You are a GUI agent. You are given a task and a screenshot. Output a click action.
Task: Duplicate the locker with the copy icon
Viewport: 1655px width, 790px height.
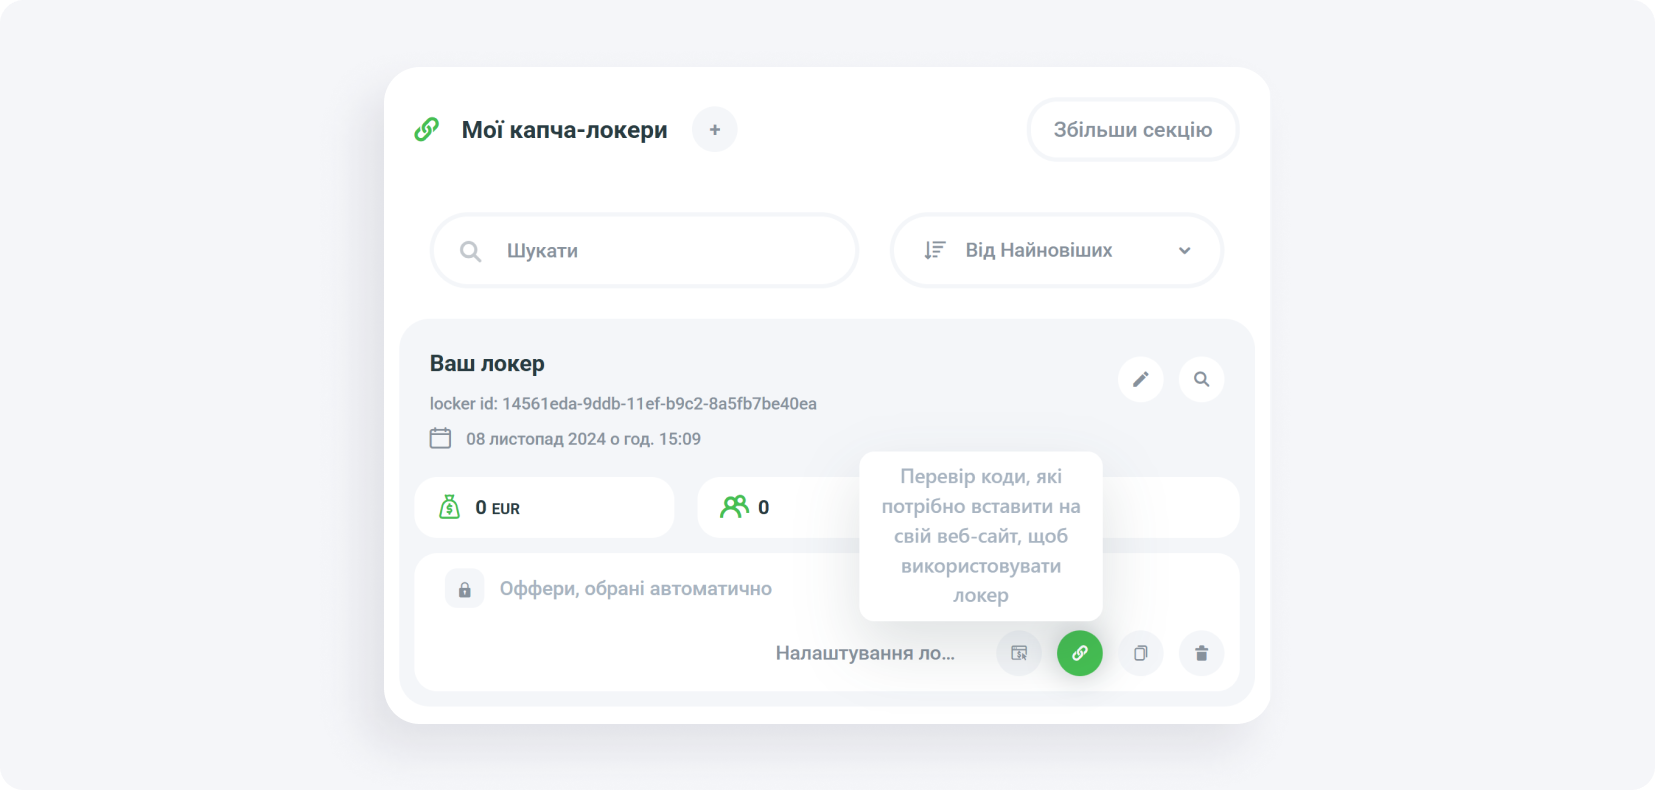tap(1140, 653)
